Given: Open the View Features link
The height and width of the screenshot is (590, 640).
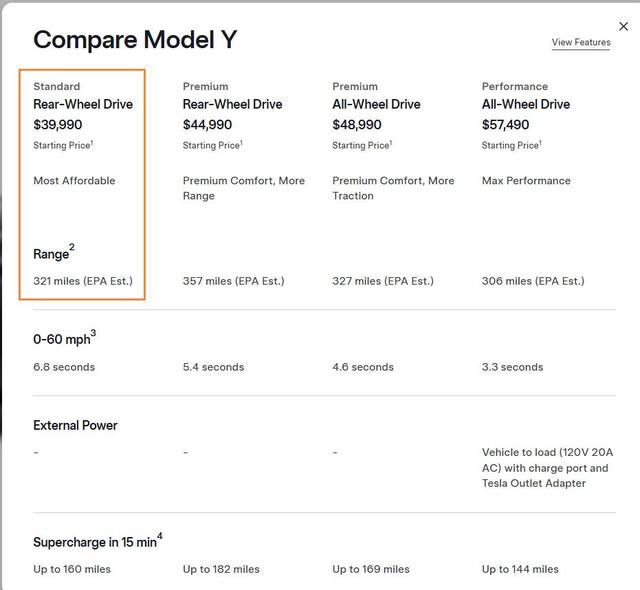Looking at the screenshot, I should [580, 43].
